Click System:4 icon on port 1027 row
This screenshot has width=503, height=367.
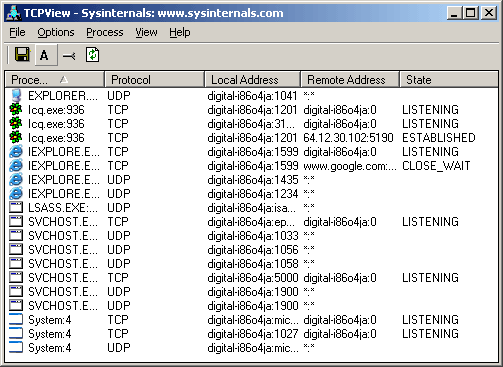pos(15,333)
